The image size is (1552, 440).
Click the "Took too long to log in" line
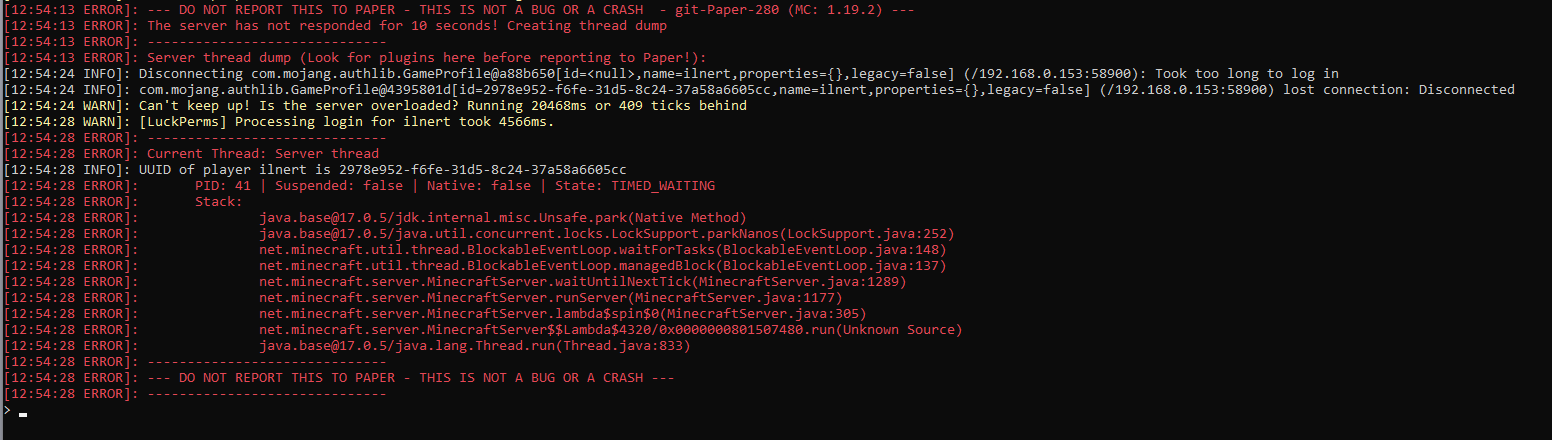pos(671,74)
